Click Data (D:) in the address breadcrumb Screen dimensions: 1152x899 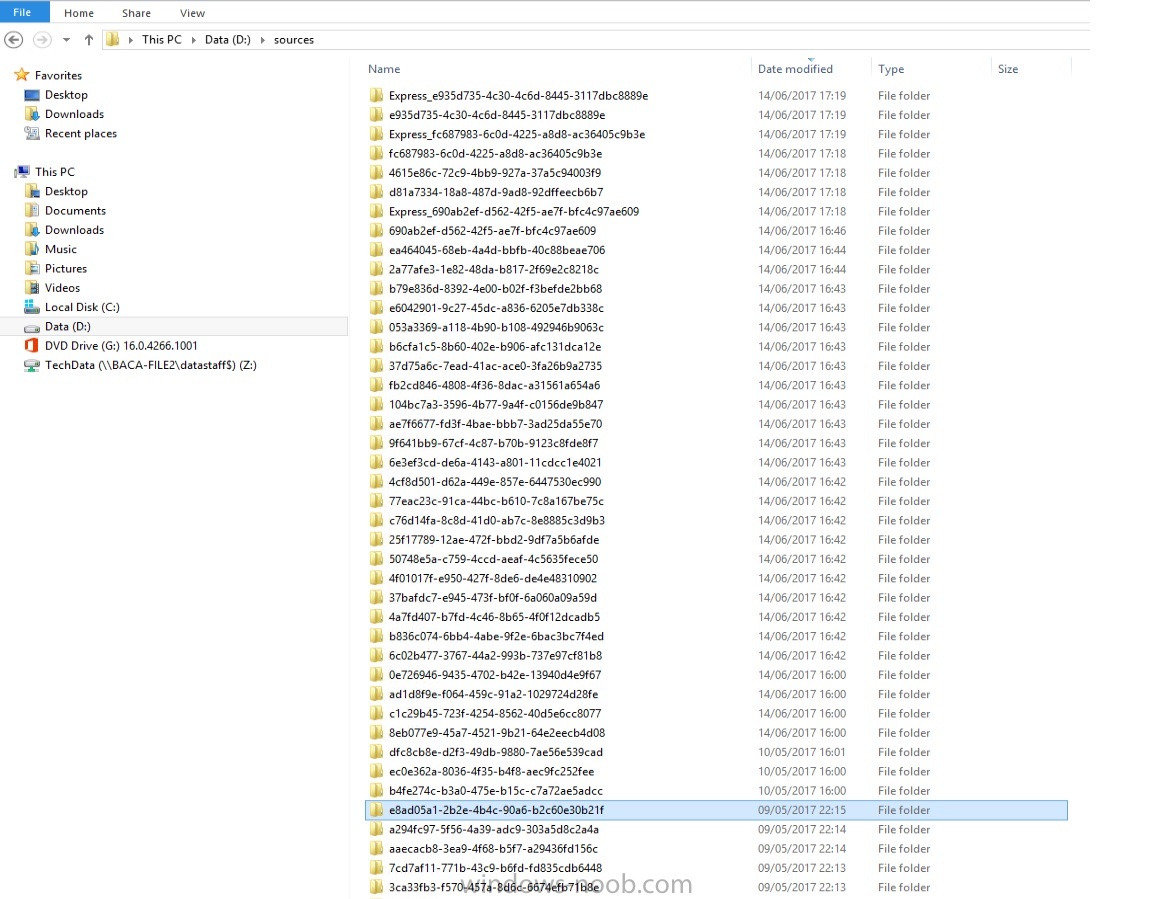click(227, 40)
